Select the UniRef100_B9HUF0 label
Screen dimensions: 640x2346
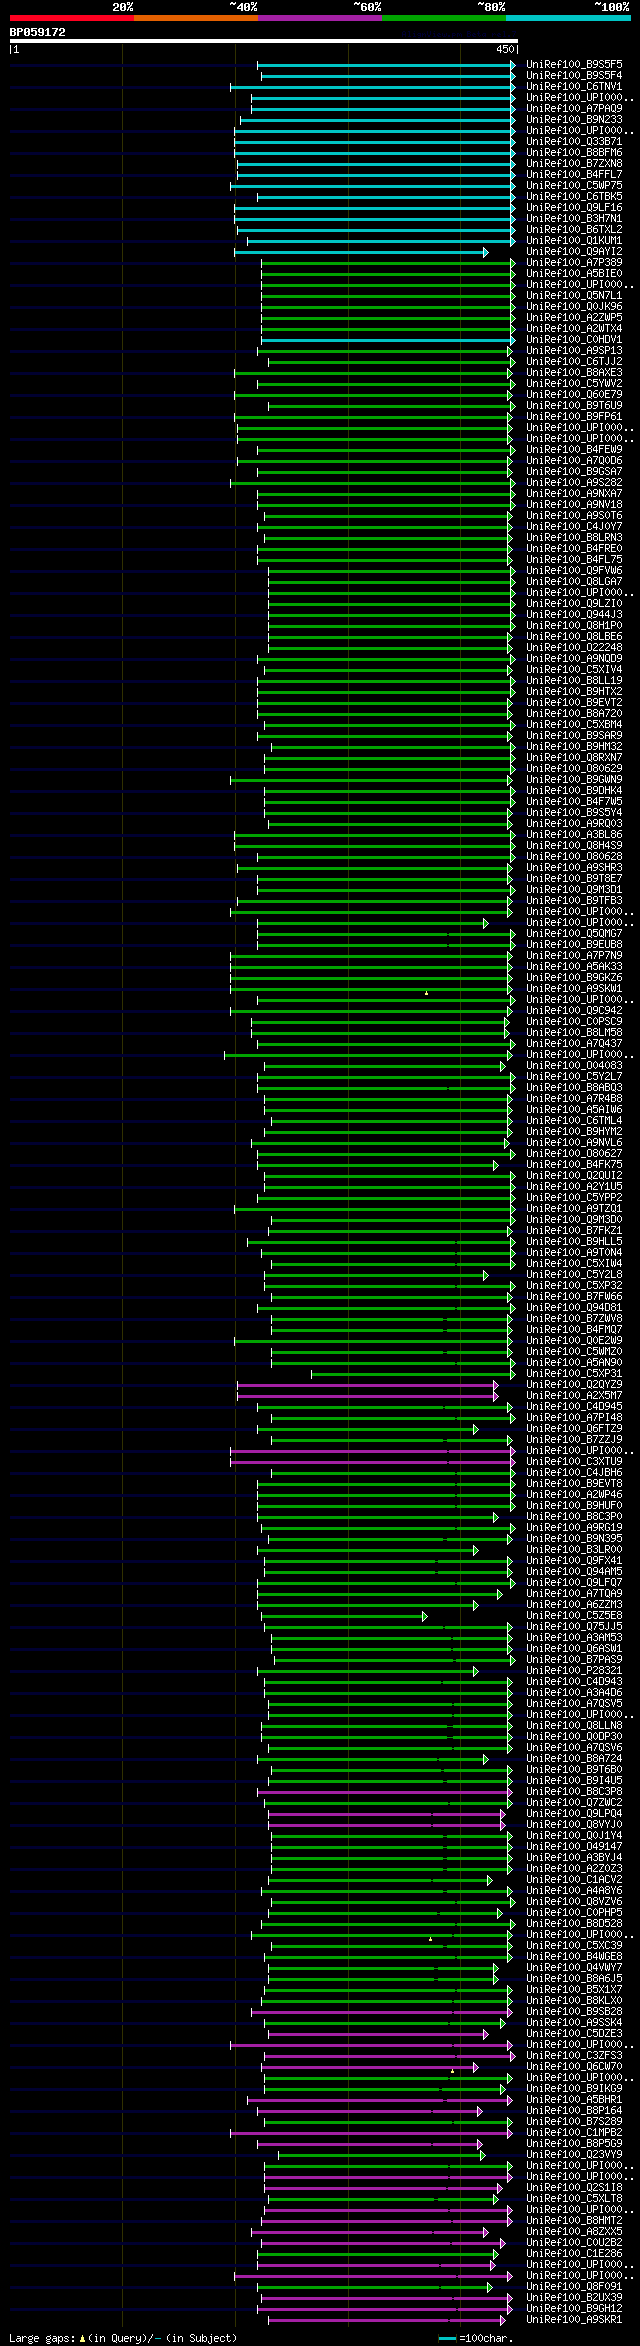click(x=574, y=1505)
